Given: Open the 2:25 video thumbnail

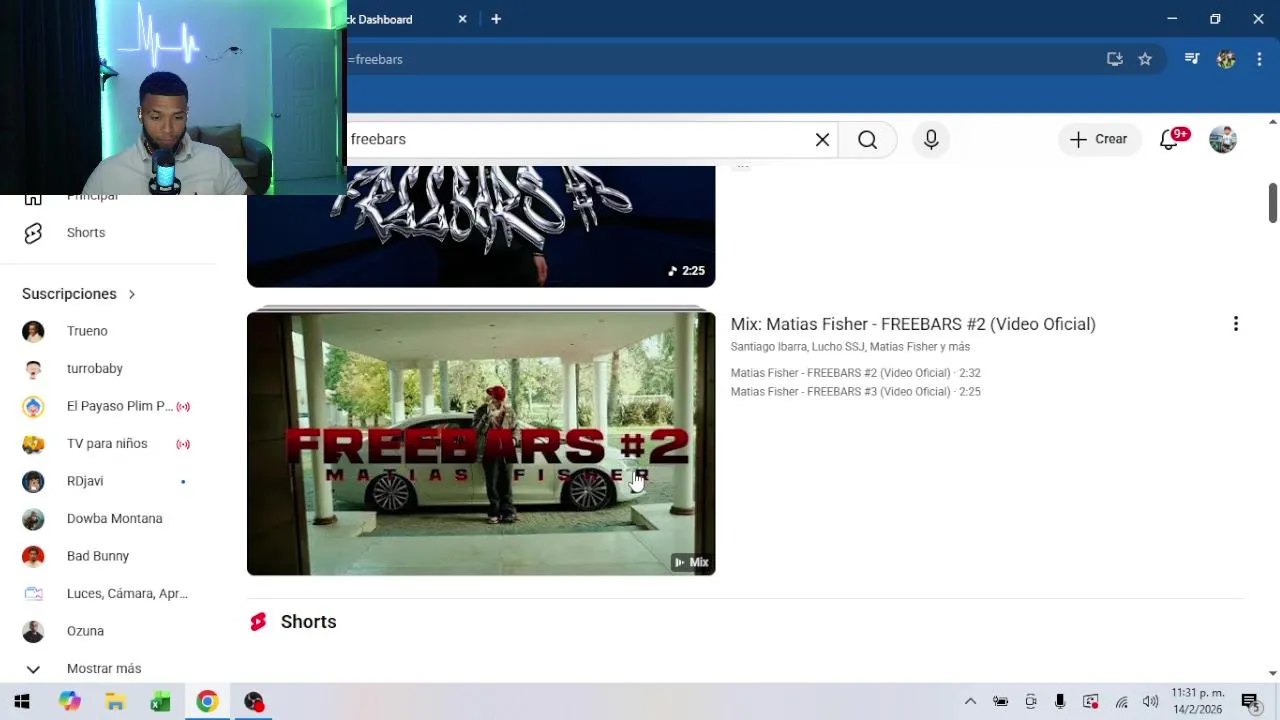Looking at the screenshot, I should click(481, 227).
